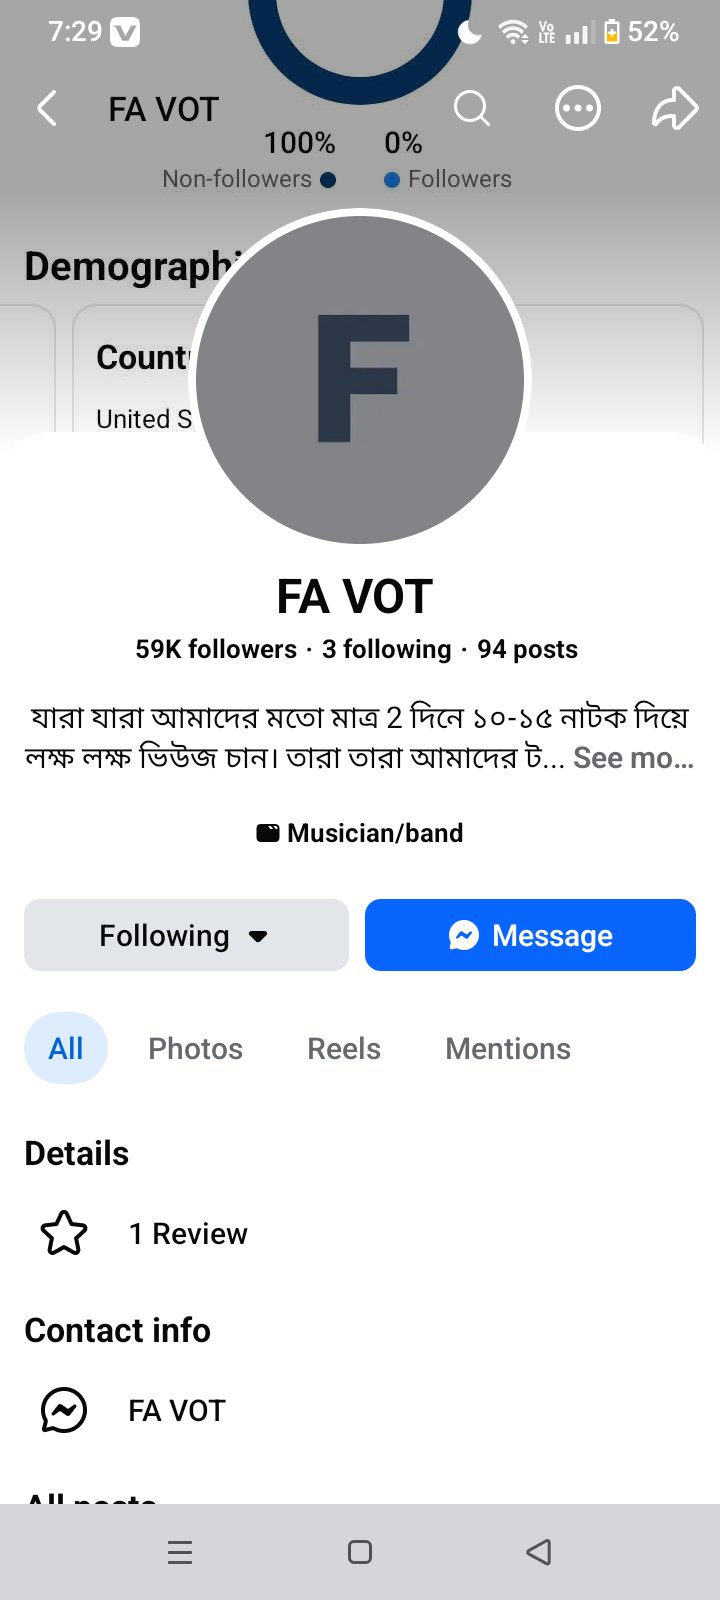Viewport: 720px width, 1600px height.
Task: Select the All tab
Action: click(x=66, y=1048)
